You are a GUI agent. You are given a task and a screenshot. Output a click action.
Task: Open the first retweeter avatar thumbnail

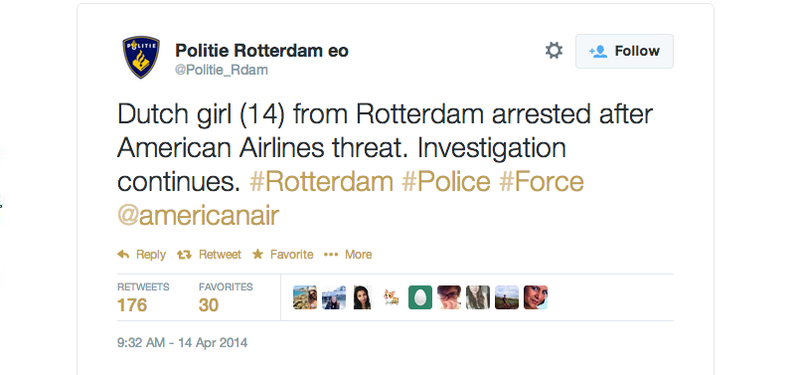point(305,297)
